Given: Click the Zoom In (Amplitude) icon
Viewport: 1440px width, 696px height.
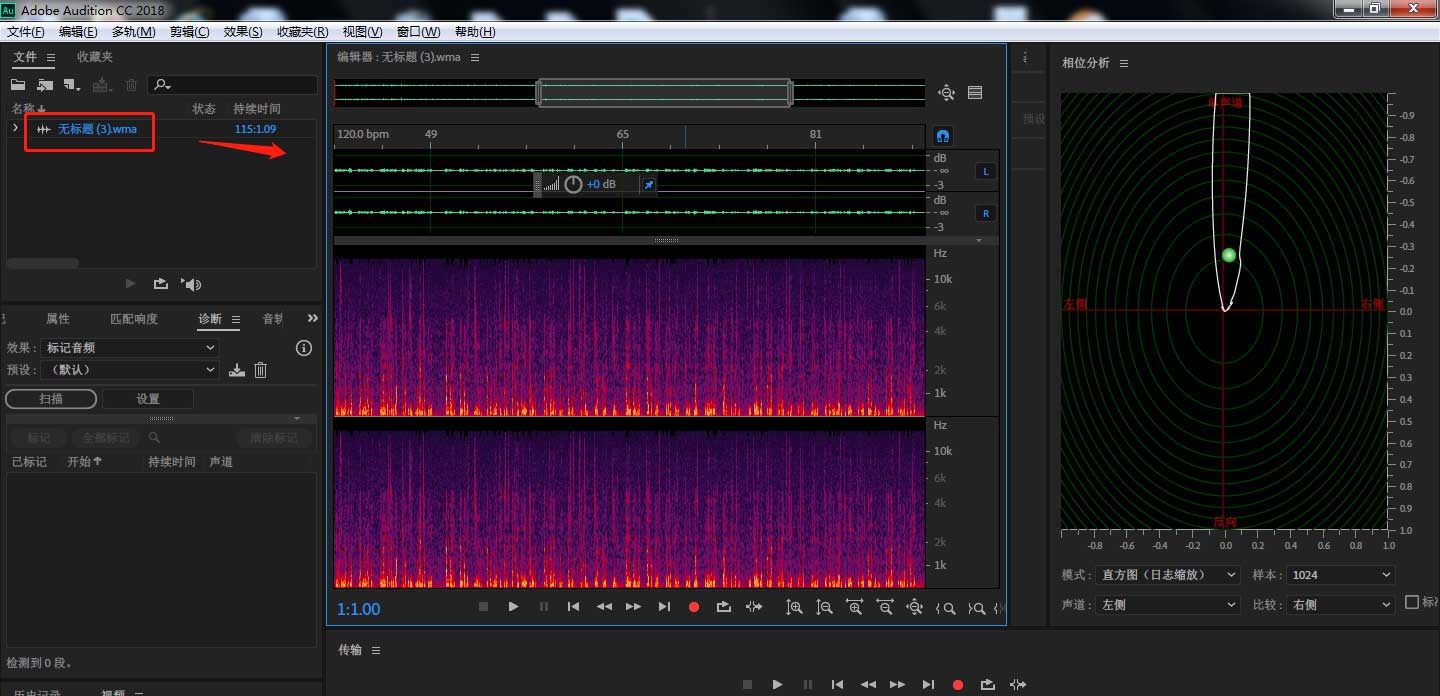Looking at the screenshot, I should pos(794,607).
